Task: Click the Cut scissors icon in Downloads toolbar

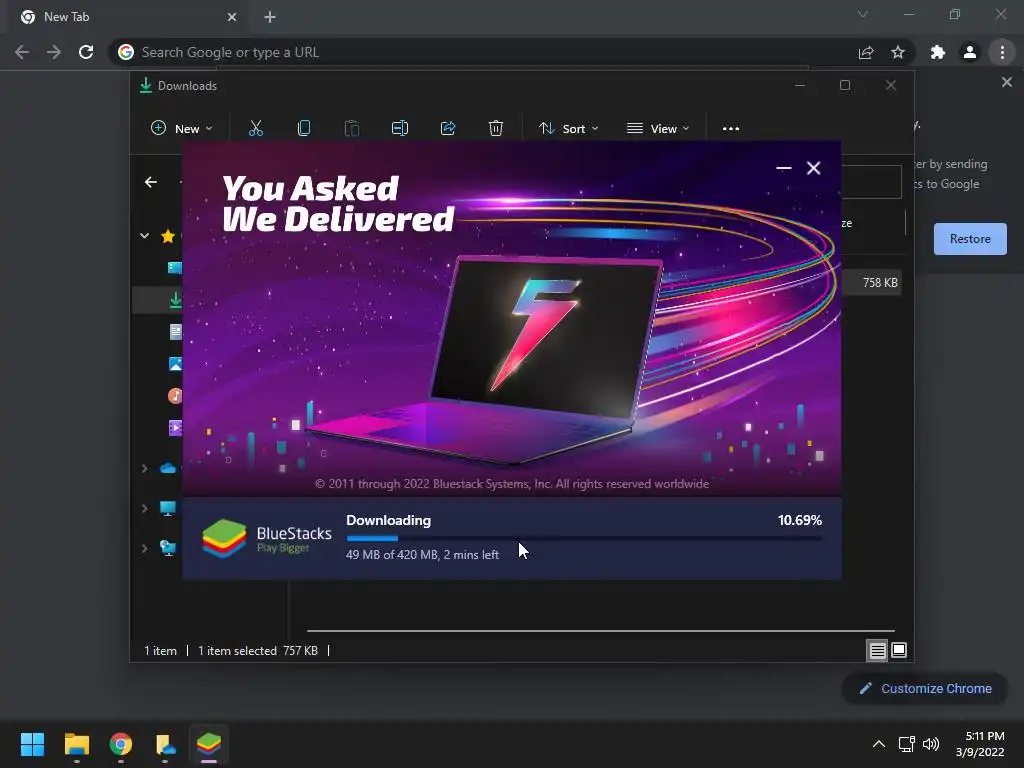Action: click(255, 128)
